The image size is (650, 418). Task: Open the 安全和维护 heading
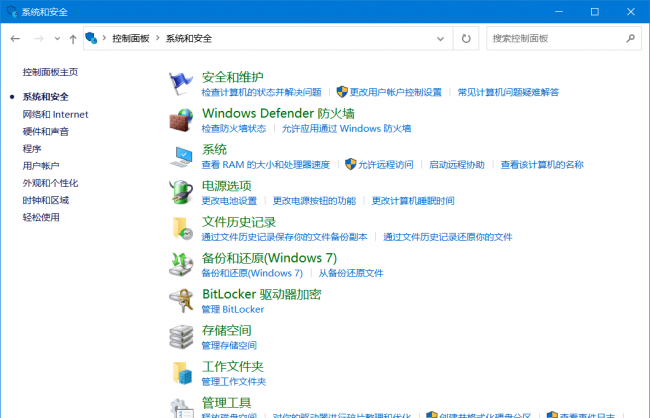(x=233, y=77)
